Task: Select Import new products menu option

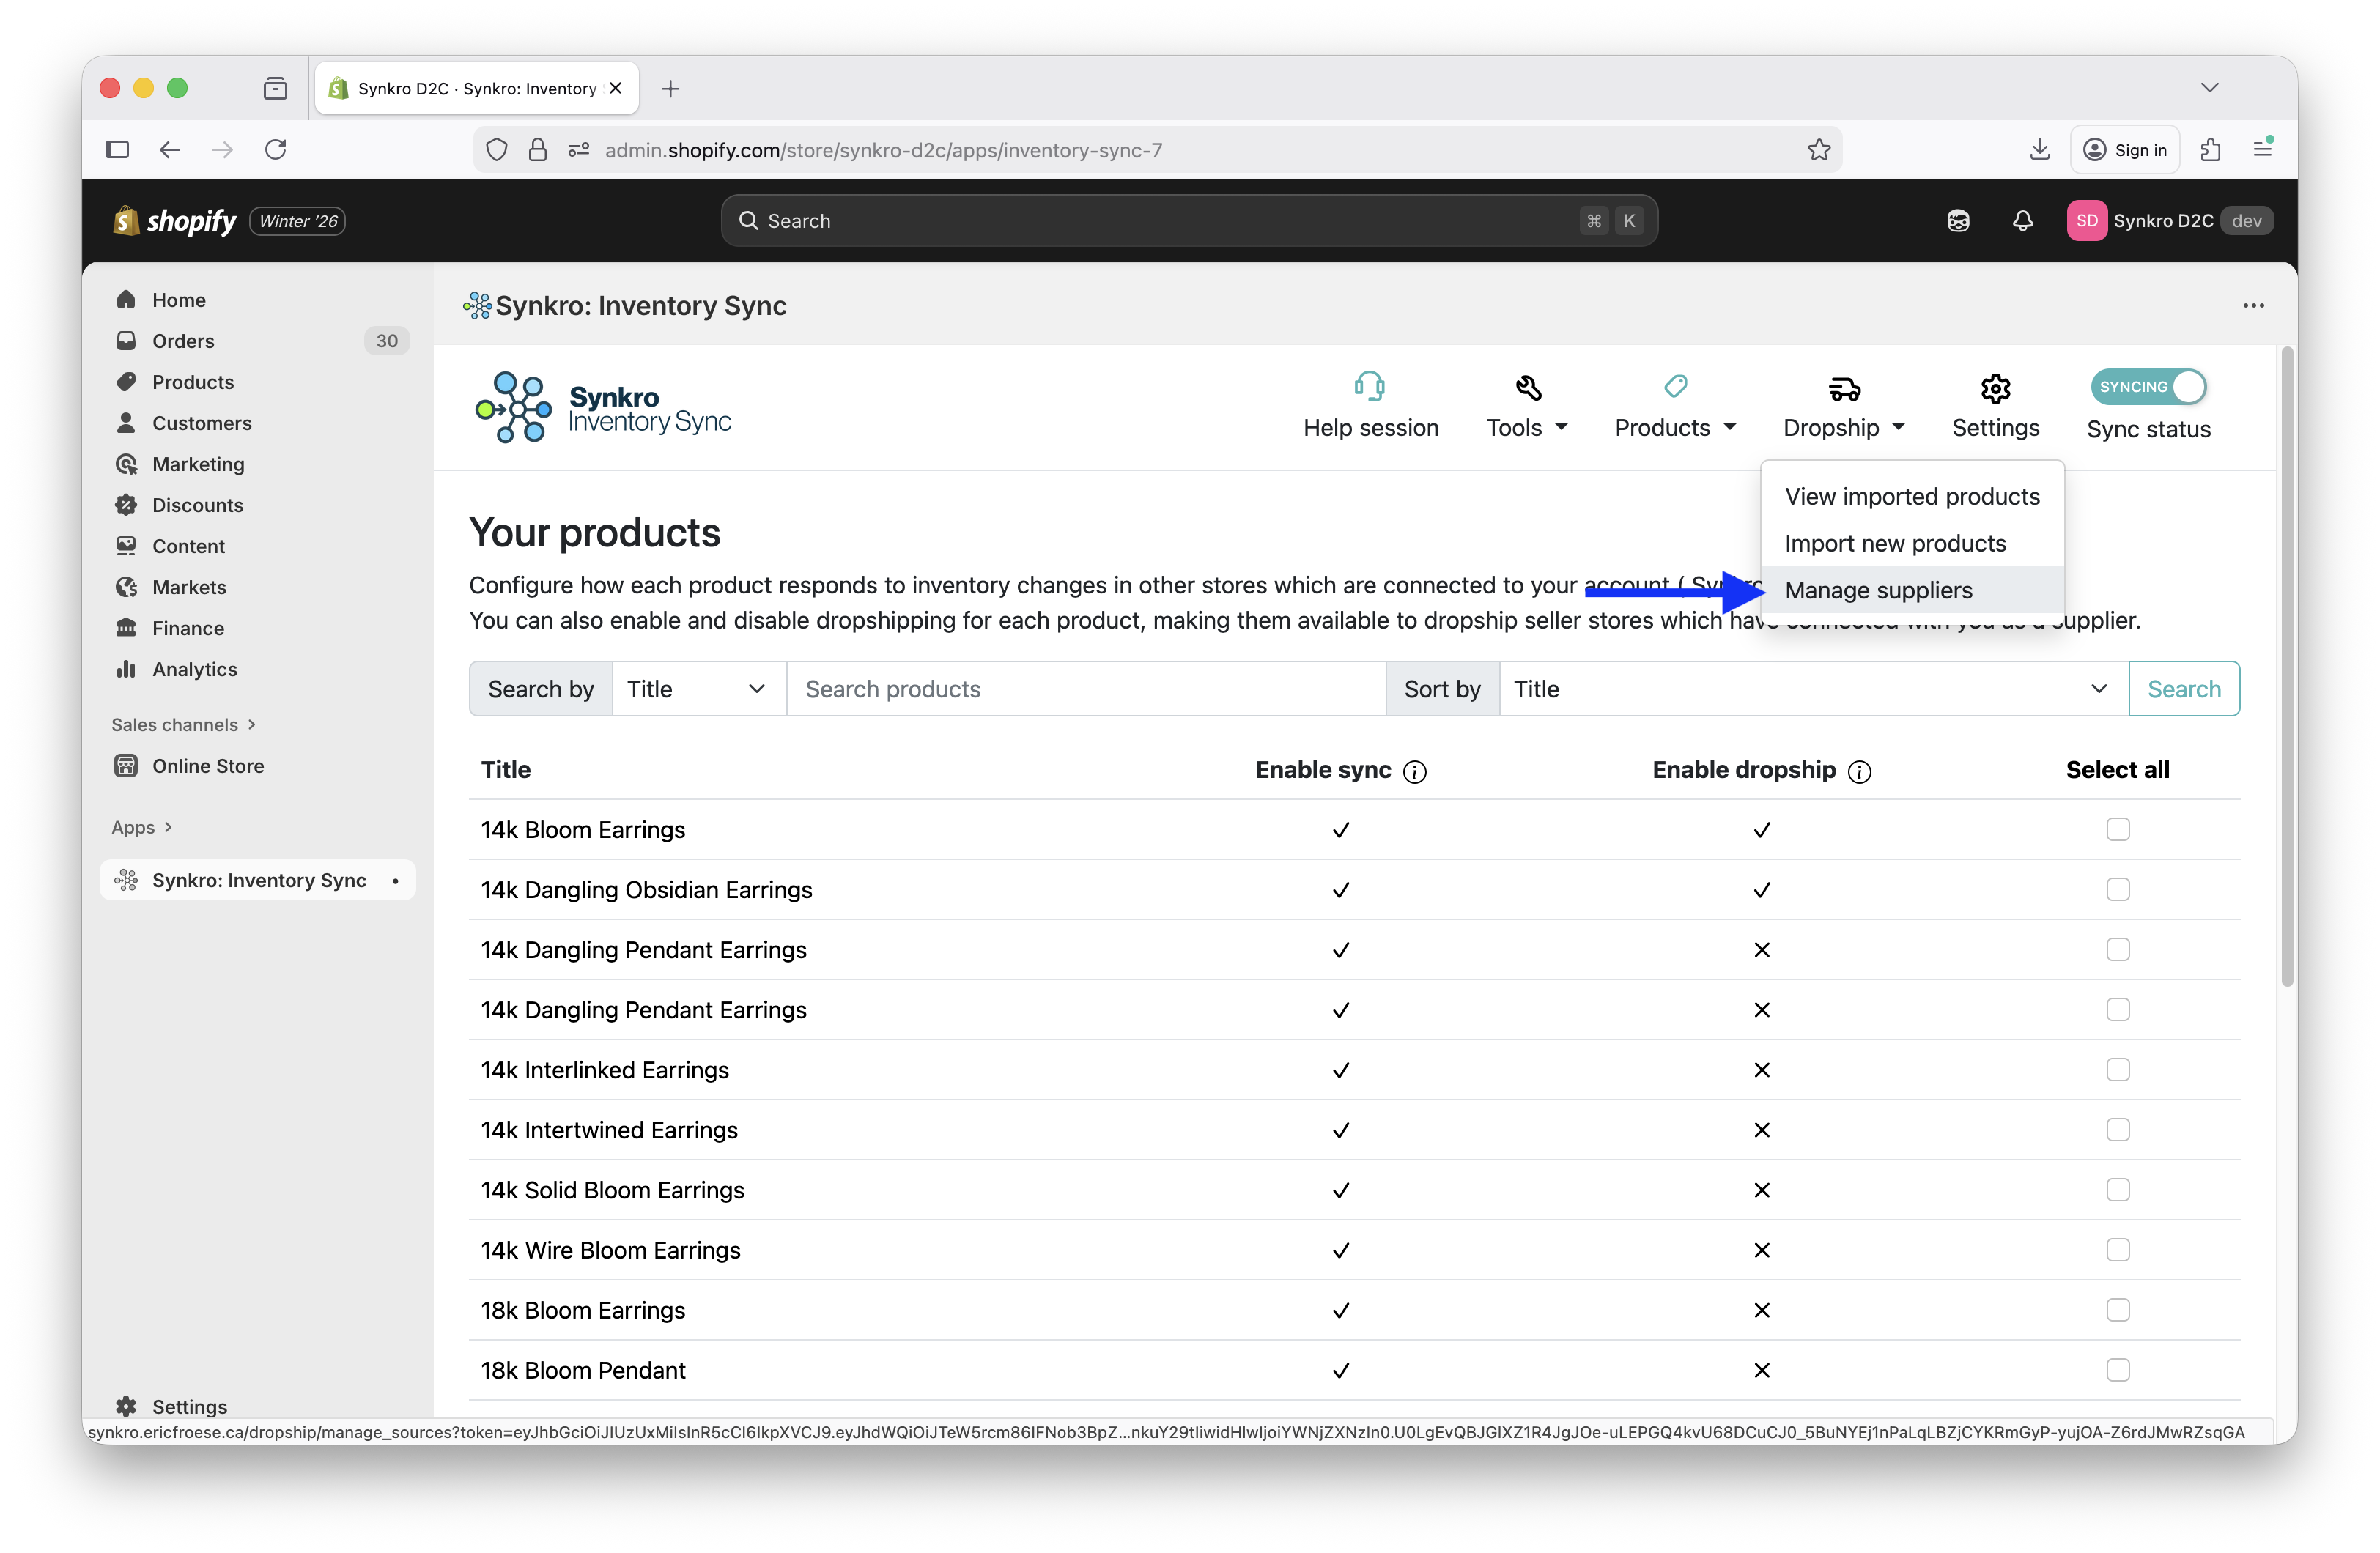Action: click(1894, 543)
